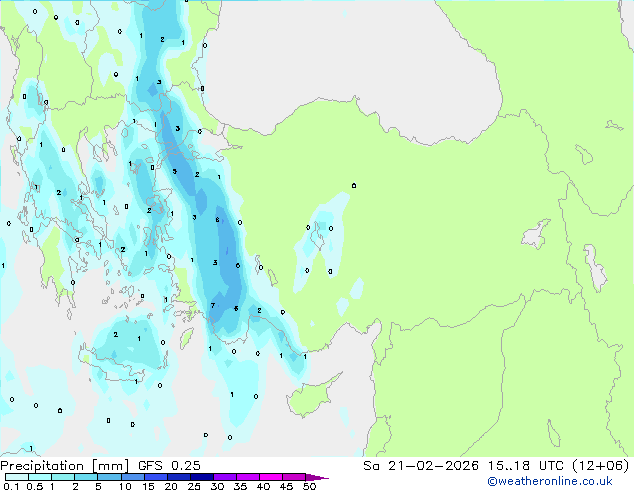The image size is (634, 490).
Task: Click the '45' legend scale label
Action: coord(286,486)
